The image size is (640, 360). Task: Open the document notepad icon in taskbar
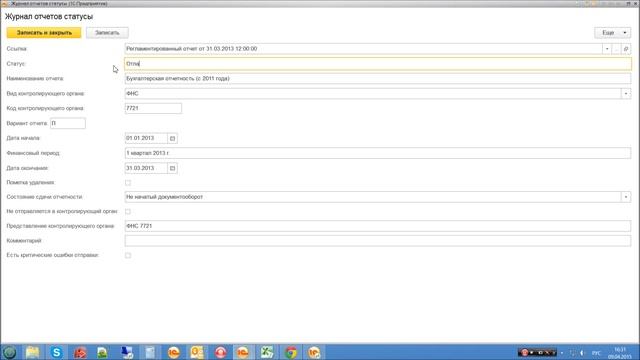coord(150,352)
